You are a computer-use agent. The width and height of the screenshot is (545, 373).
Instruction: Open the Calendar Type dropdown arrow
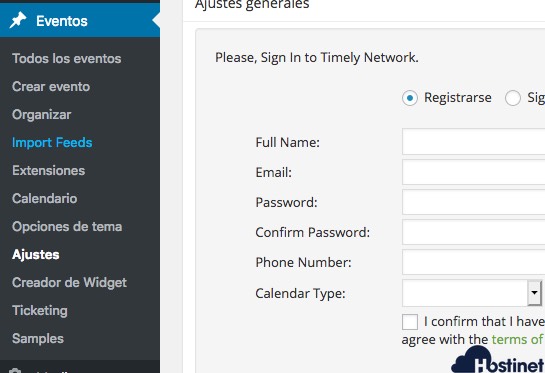tap(534, 293)
